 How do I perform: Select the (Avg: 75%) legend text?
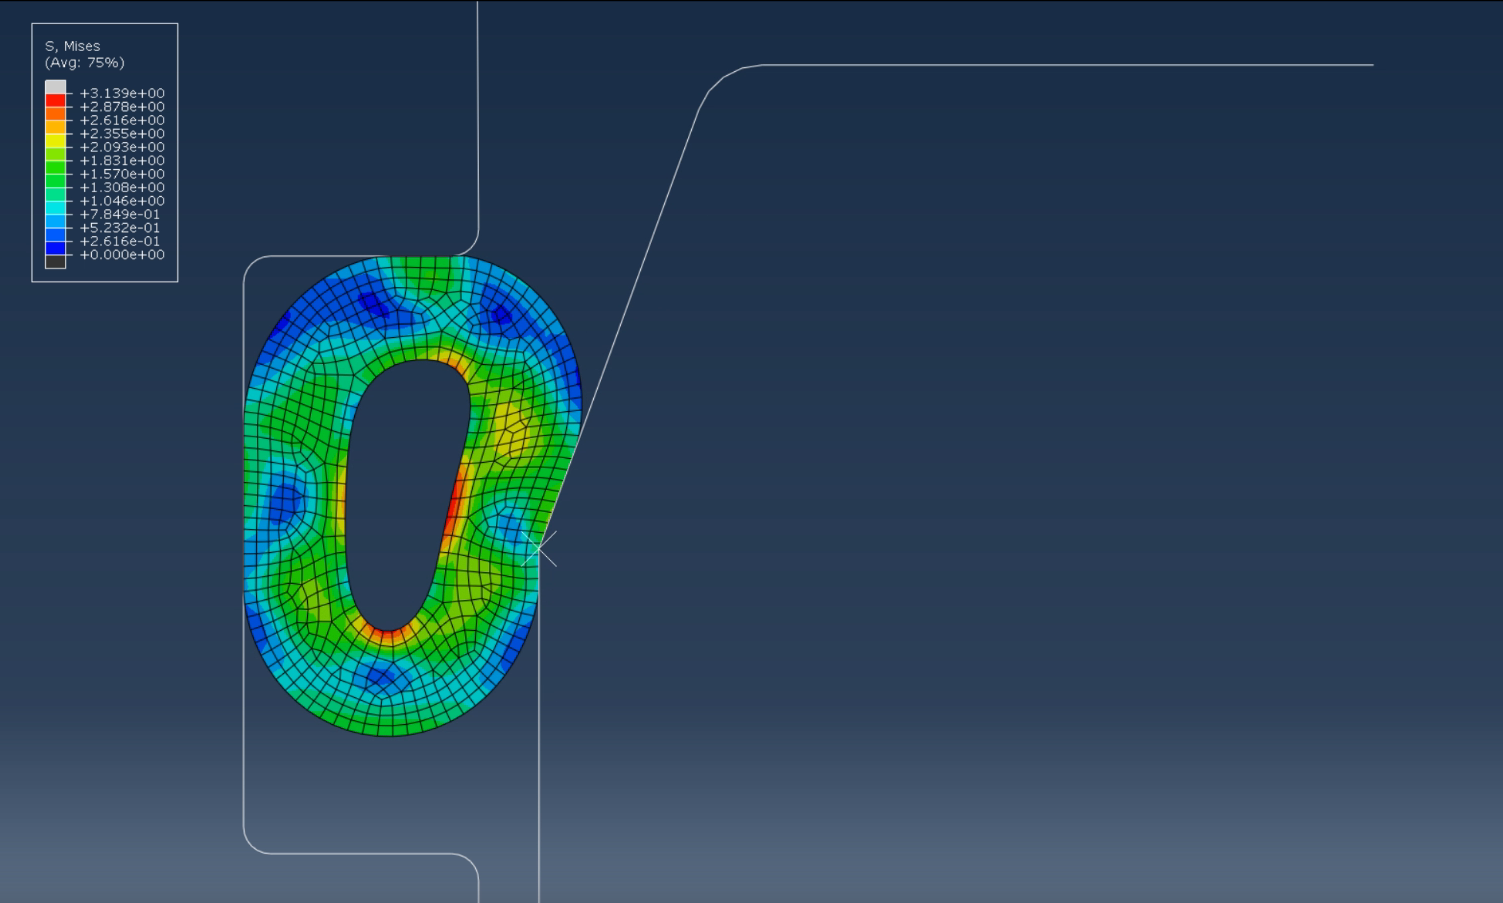[84, 62]
